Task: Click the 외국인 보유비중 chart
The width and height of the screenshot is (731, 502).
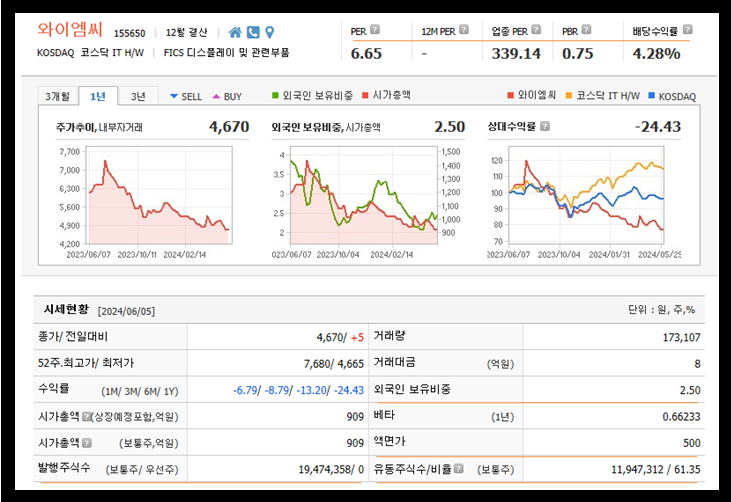Action: tap(364, 195)
